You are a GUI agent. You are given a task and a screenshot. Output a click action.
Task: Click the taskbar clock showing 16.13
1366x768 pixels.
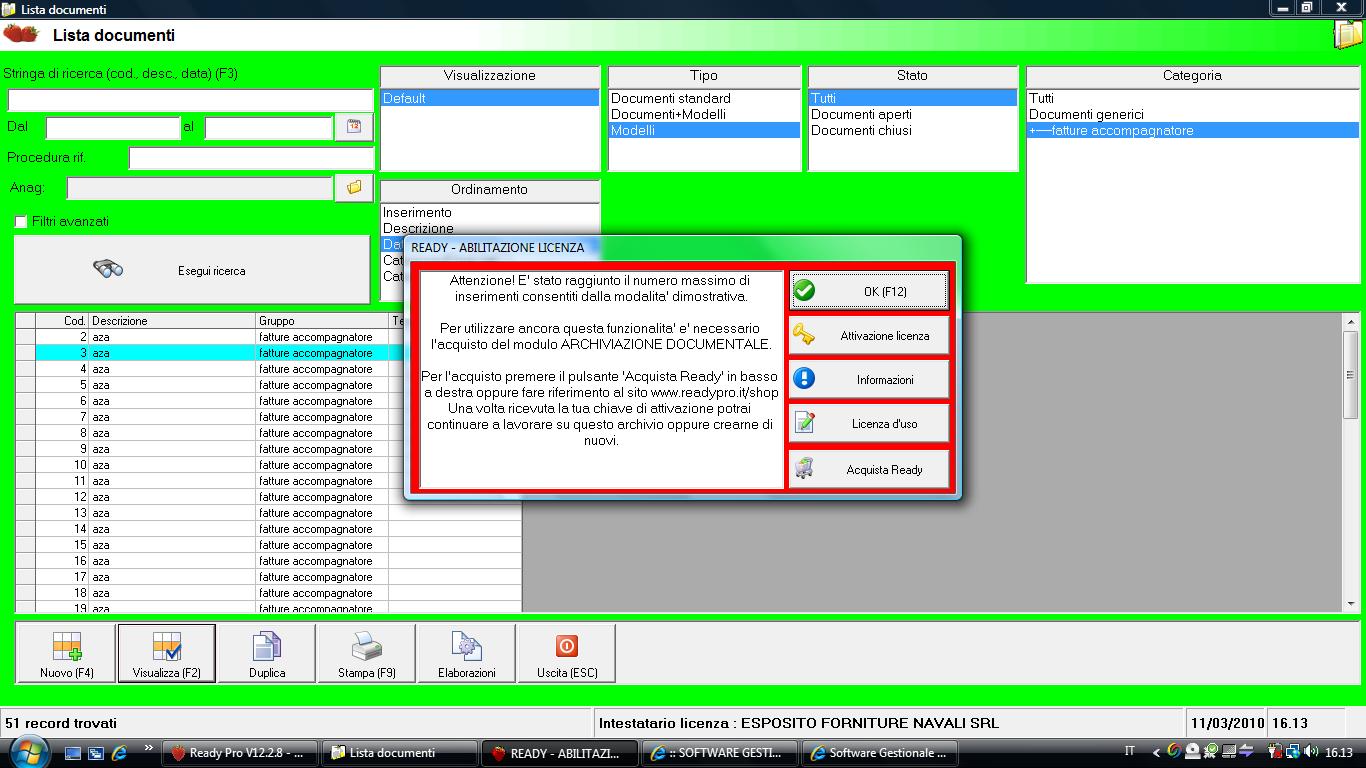point(1339,753)
